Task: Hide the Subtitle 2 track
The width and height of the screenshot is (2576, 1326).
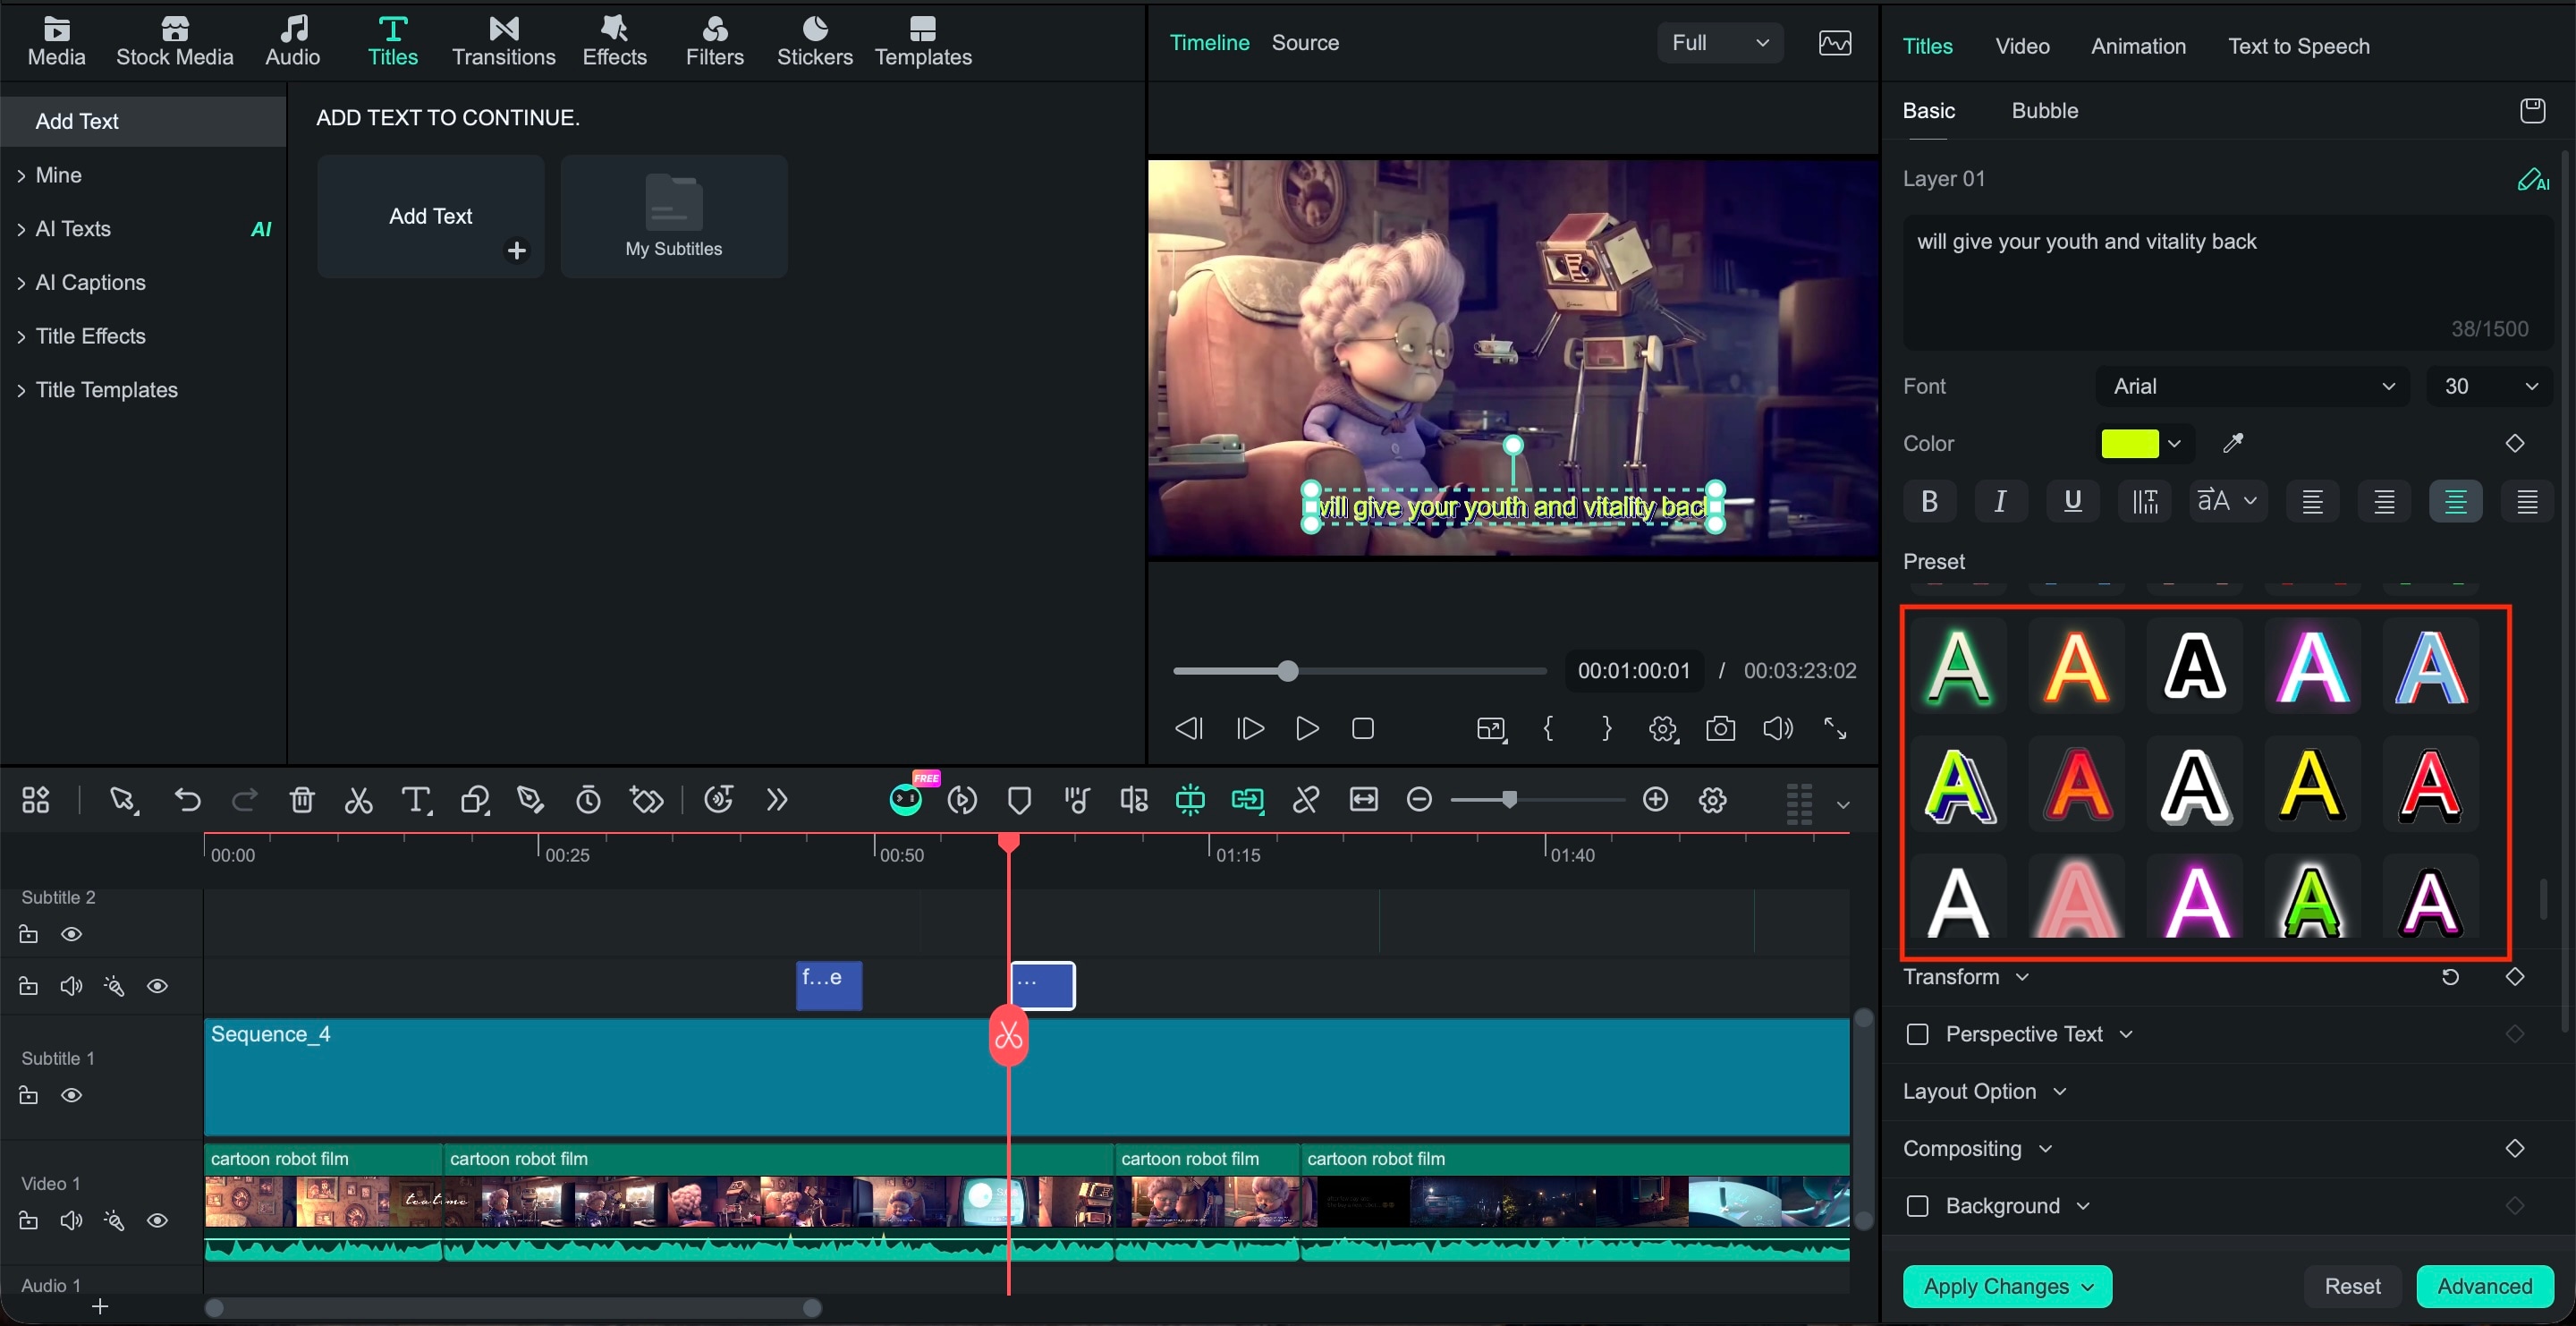Action: [x=71, y=934]
